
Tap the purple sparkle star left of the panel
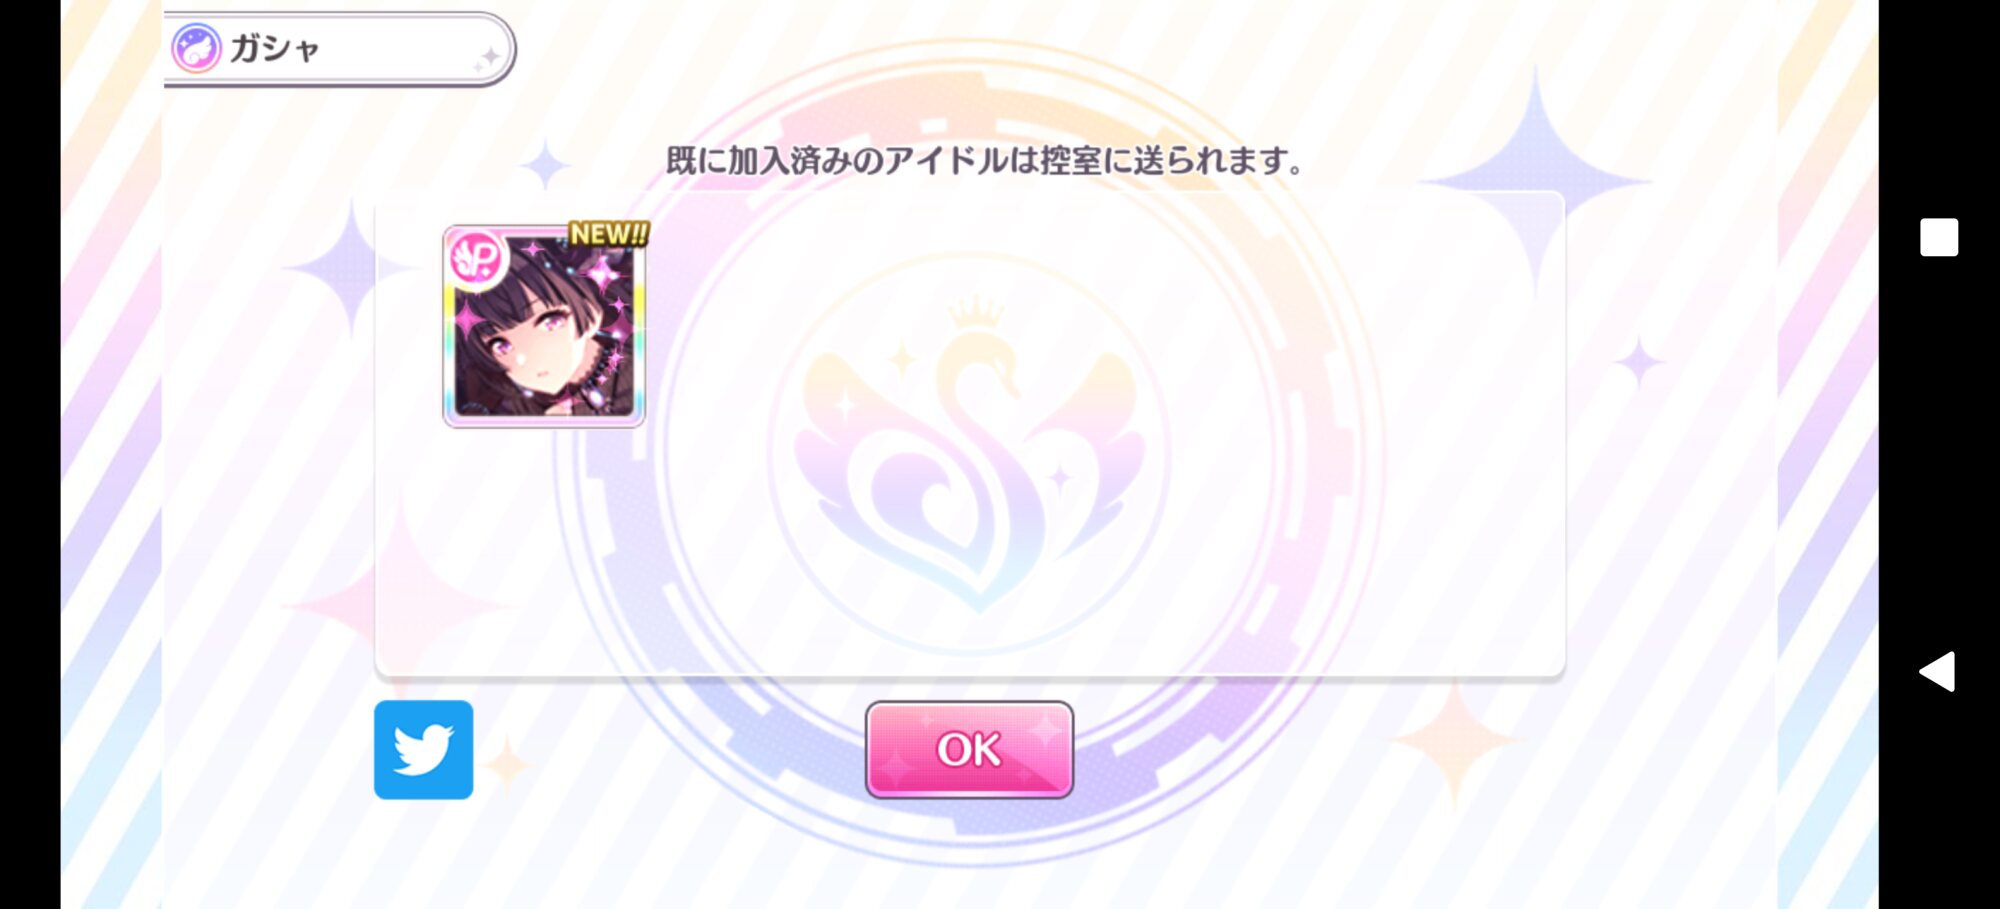click(x=350, y=268)
